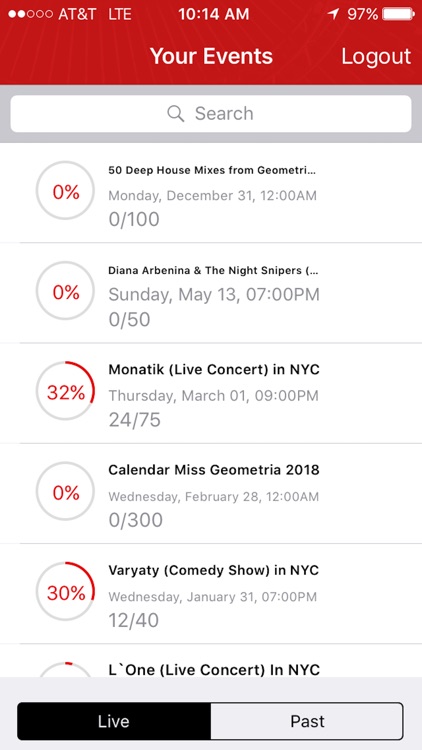Click the search magnifying glass icon
The width and height of the screenshot is (422, 750).
pyautogui.click(x=176, y=114)
